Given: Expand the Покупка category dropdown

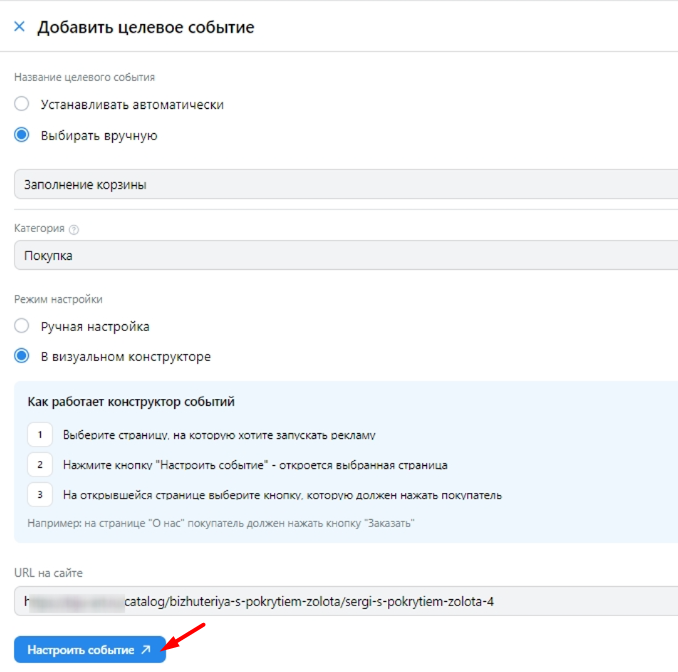Looking at the screenshot, I should (346, 255).
